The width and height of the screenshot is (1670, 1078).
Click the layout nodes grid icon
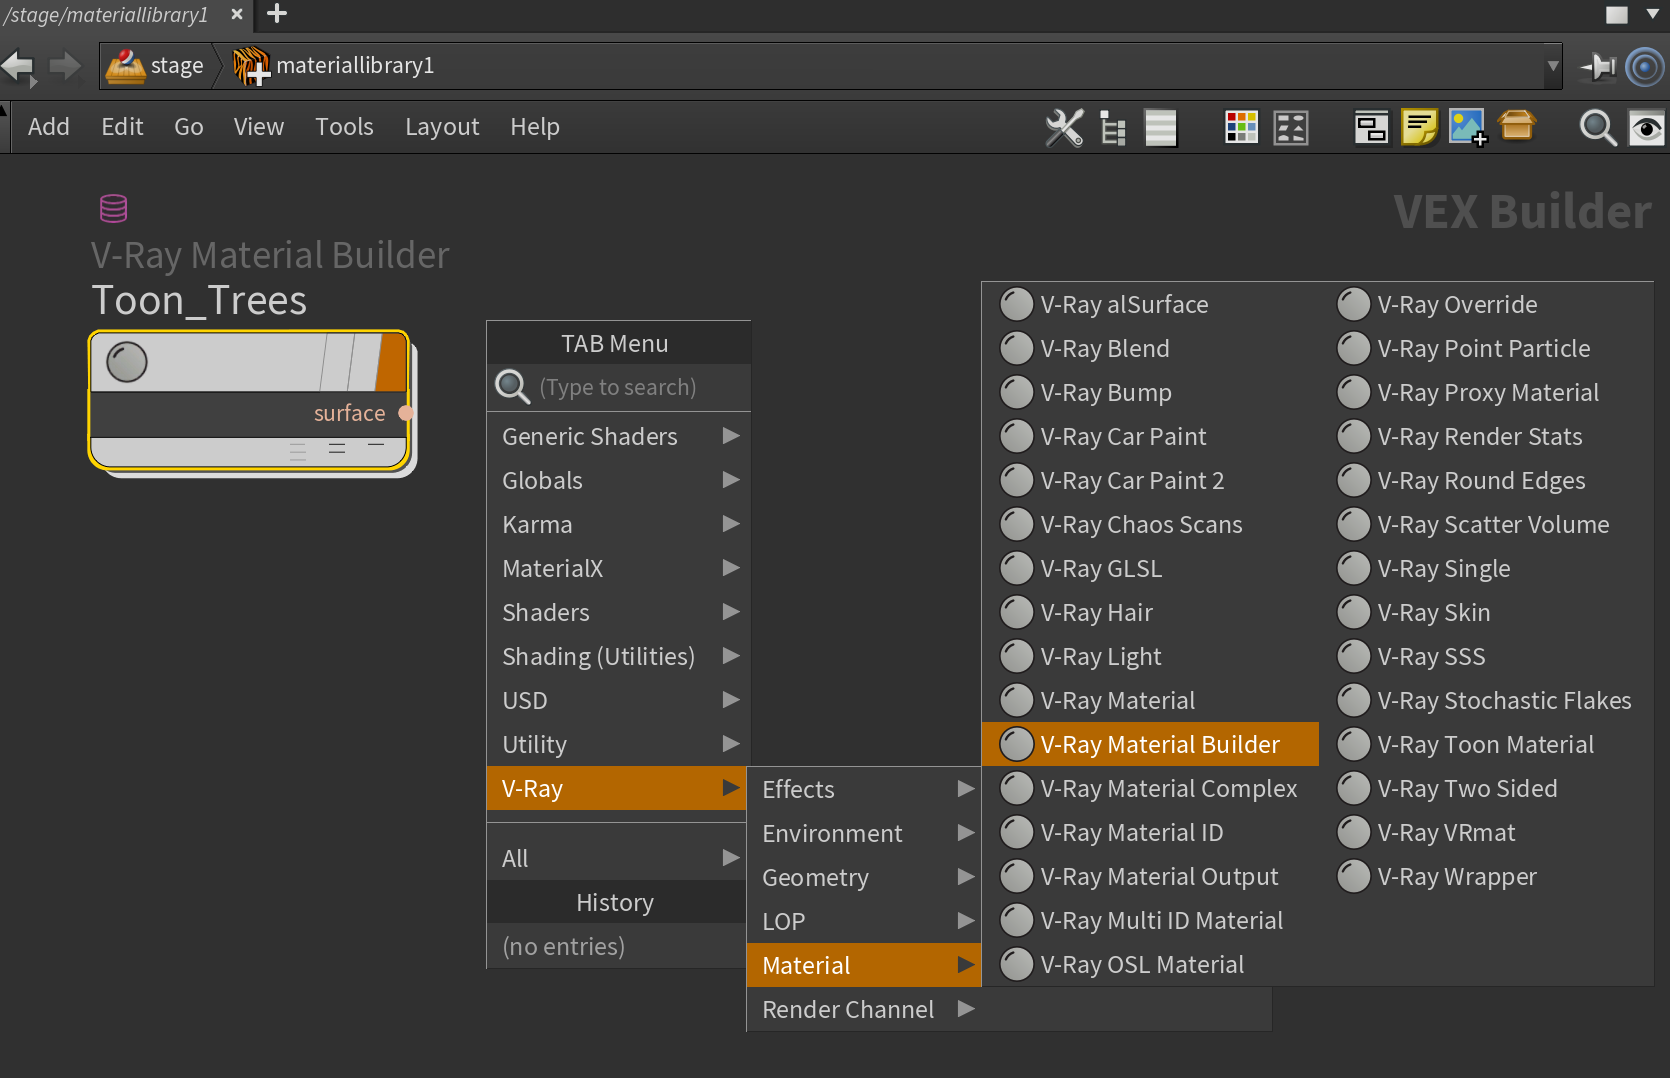1291,128
